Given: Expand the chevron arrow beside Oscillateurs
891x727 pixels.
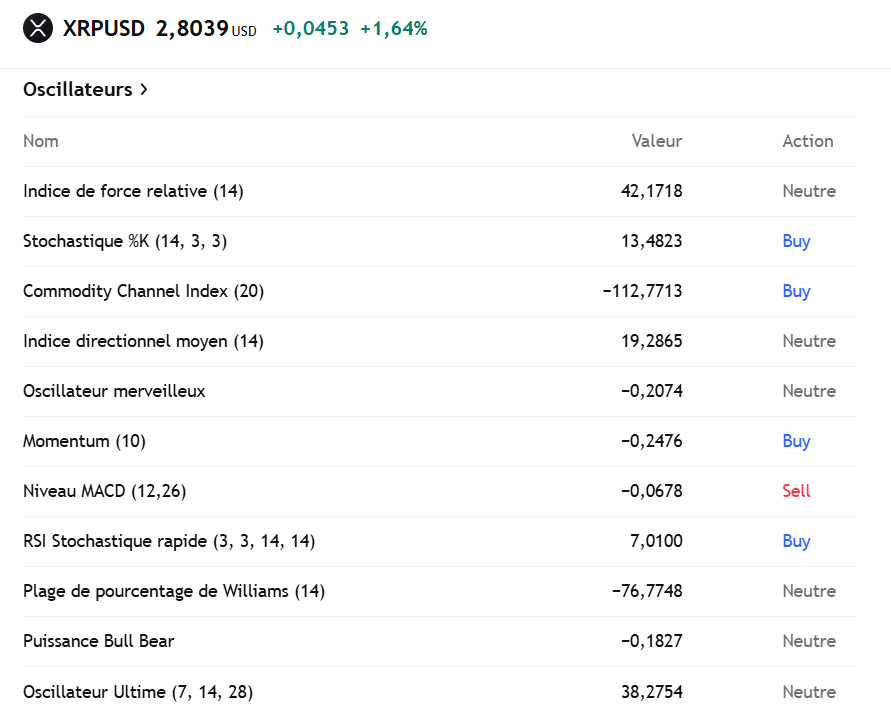Looking at the screenshot, I should [144, 90].
